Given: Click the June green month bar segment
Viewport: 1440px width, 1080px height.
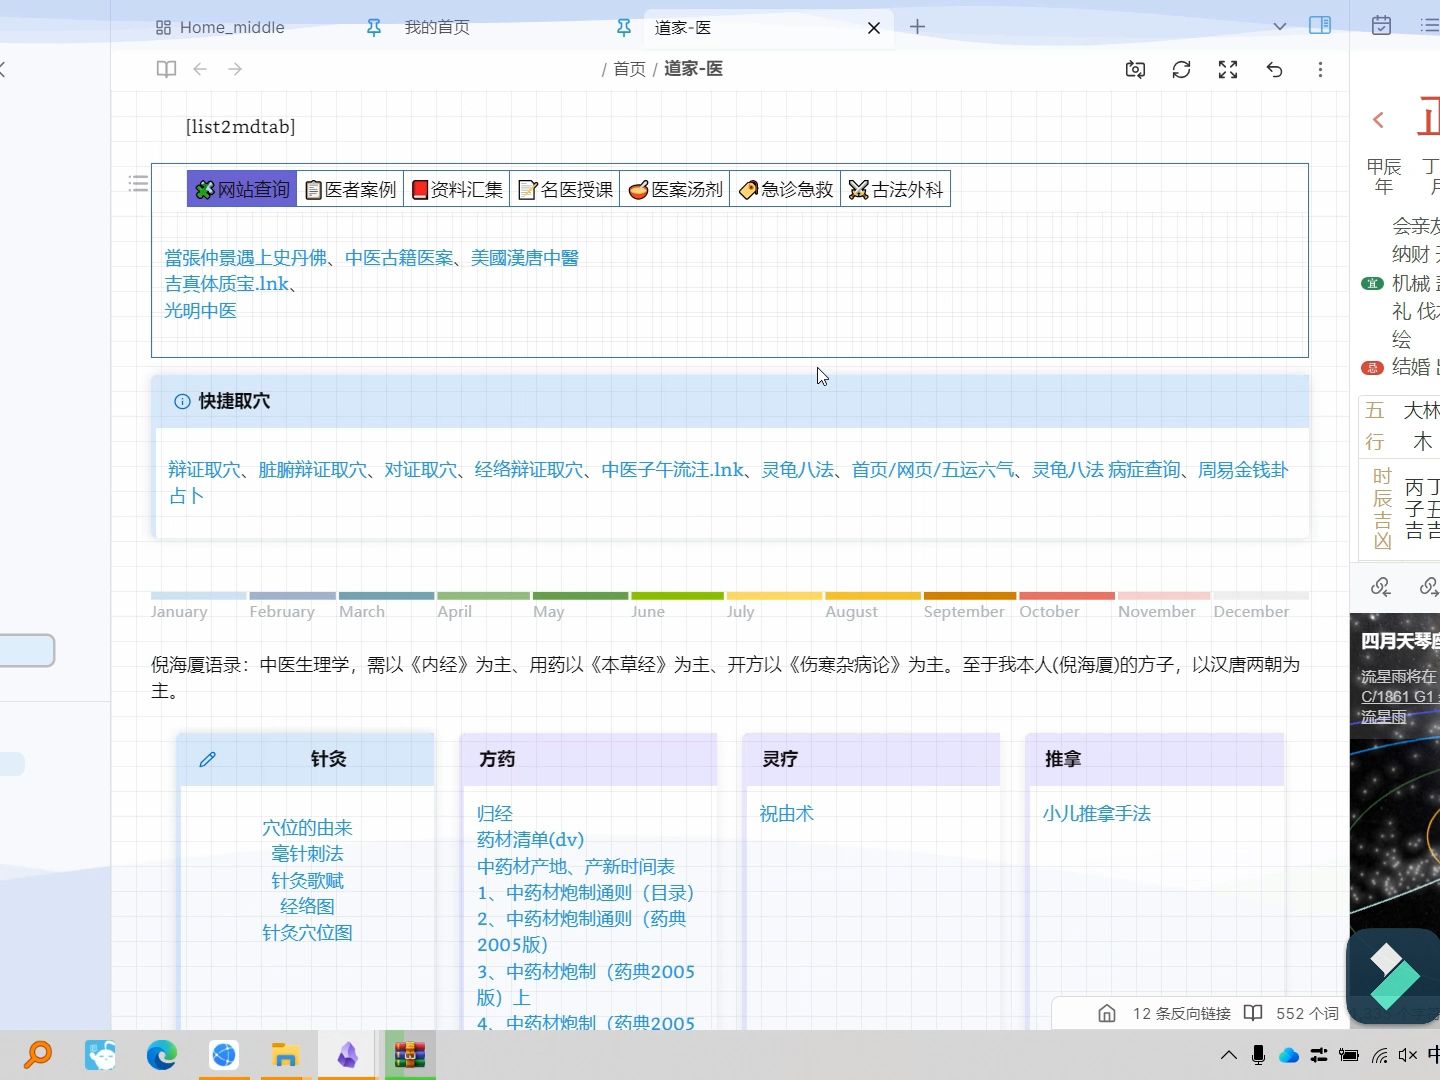Looking at the screenshot, I should (677, 595).
